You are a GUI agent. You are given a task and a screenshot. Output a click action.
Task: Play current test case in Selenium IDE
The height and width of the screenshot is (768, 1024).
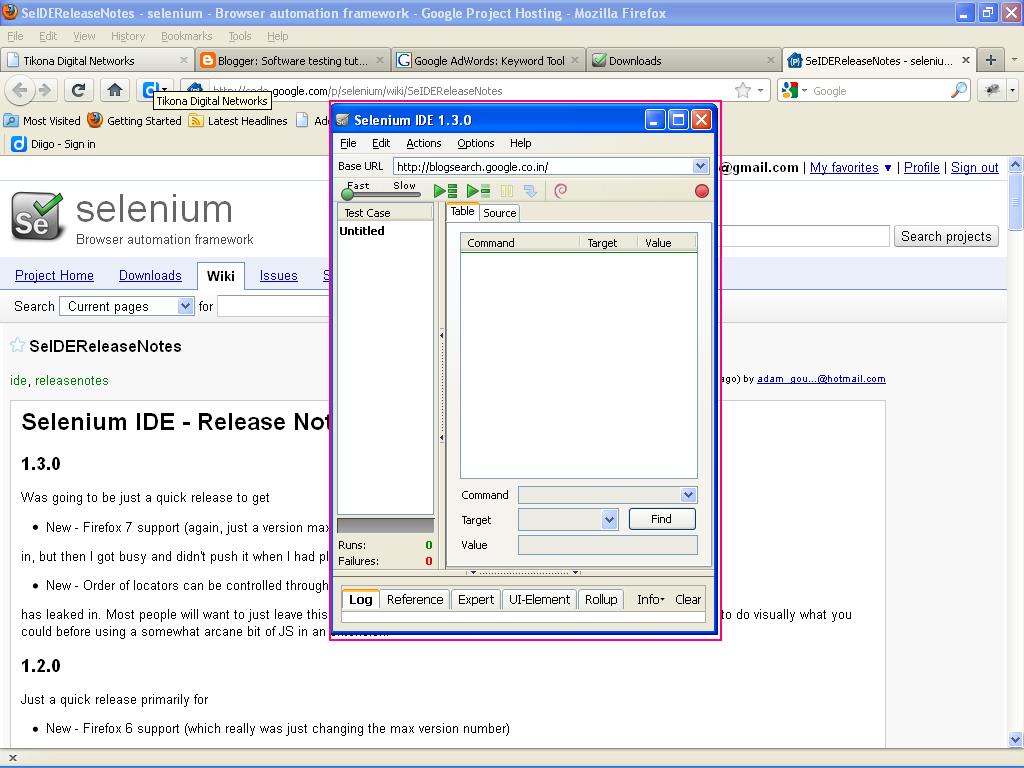click(478, 191)
